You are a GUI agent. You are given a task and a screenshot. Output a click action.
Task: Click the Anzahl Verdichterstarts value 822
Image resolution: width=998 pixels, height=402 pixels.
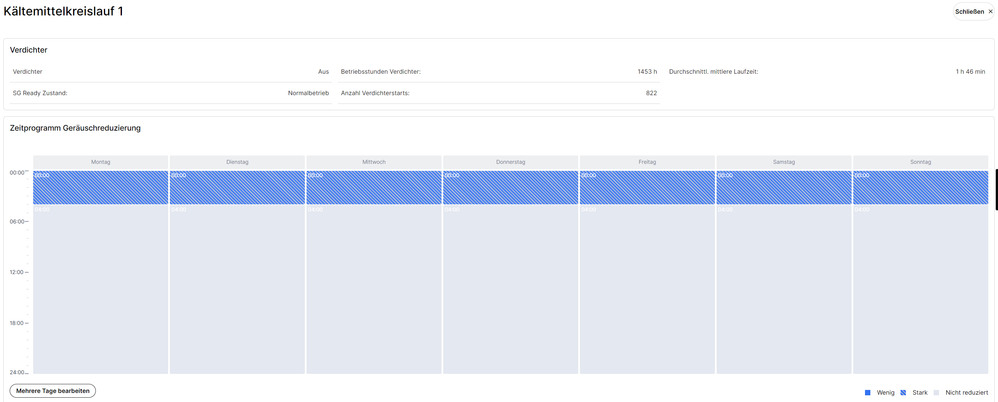coord(651,93)
